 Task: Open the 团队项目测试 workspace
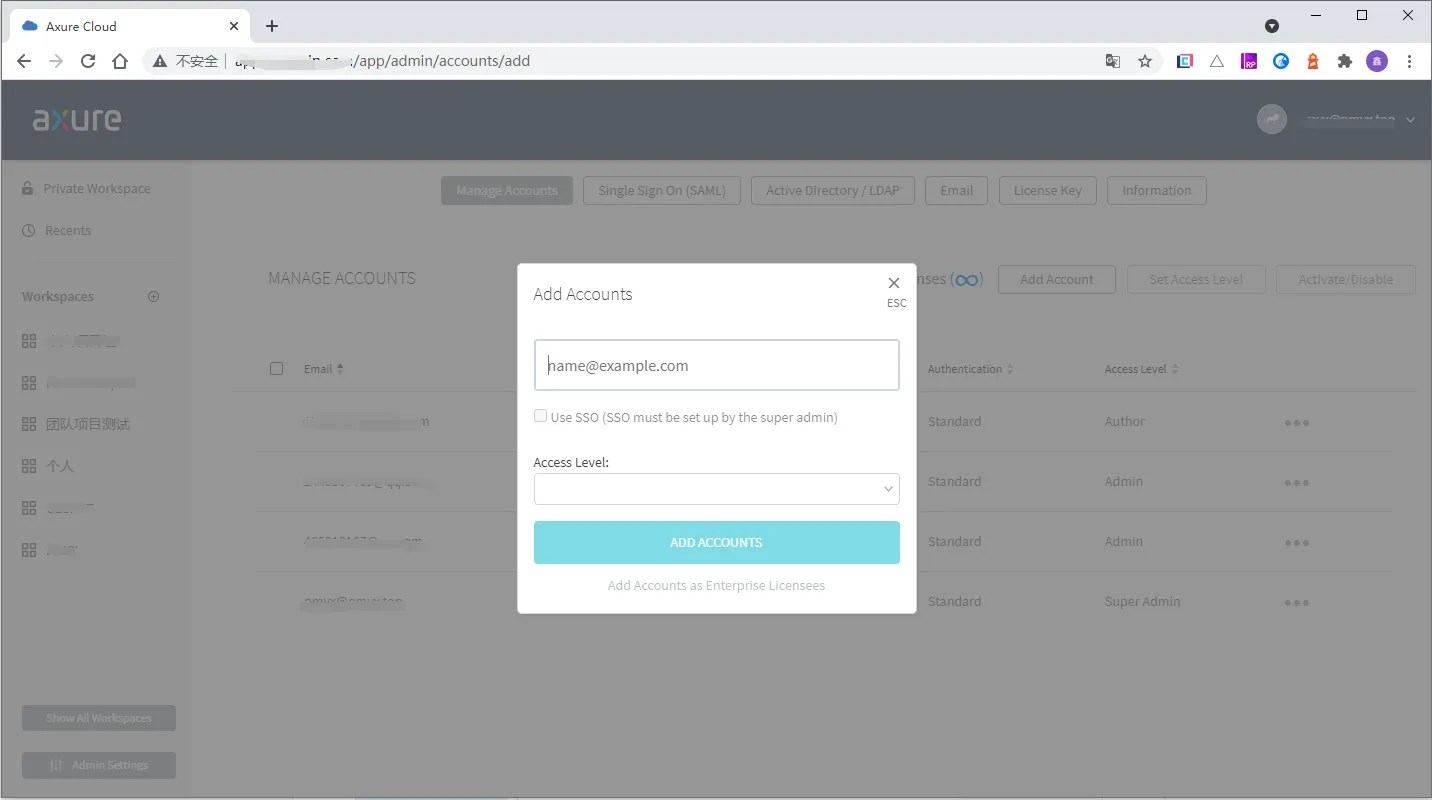[88, 424]
